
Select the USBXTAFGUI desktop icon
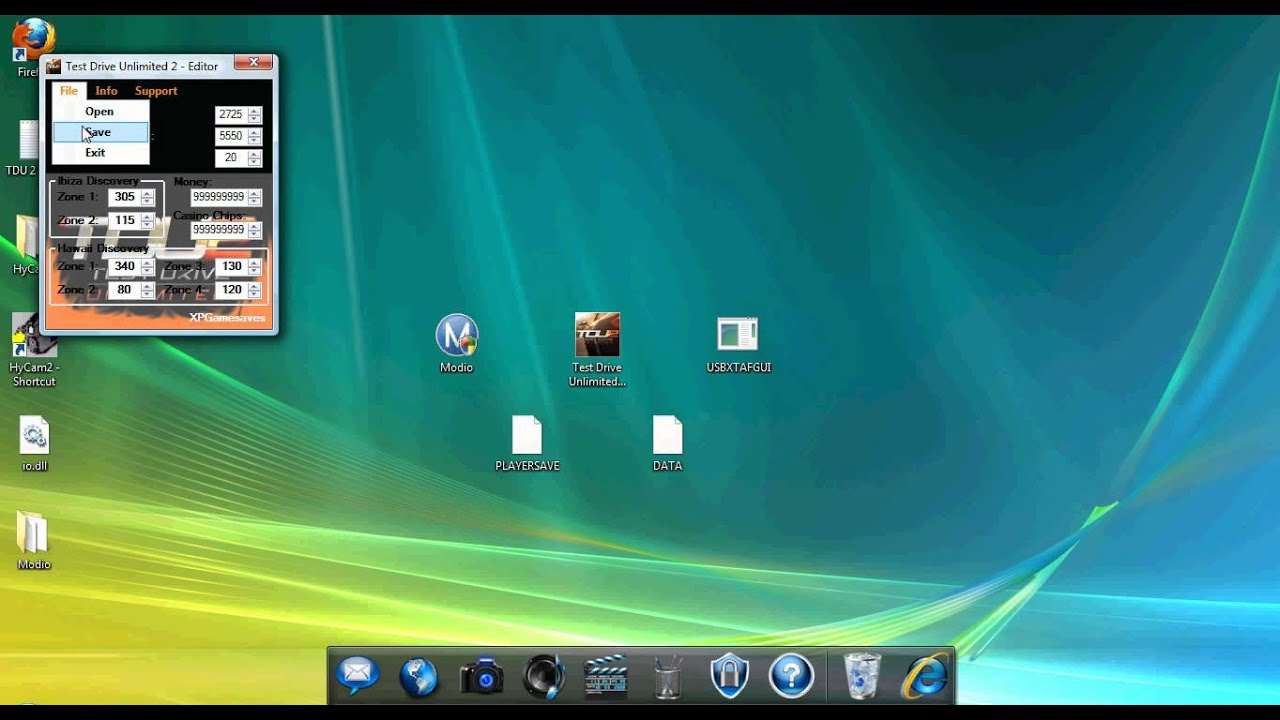pyautogui.click(x=738, y=336)
